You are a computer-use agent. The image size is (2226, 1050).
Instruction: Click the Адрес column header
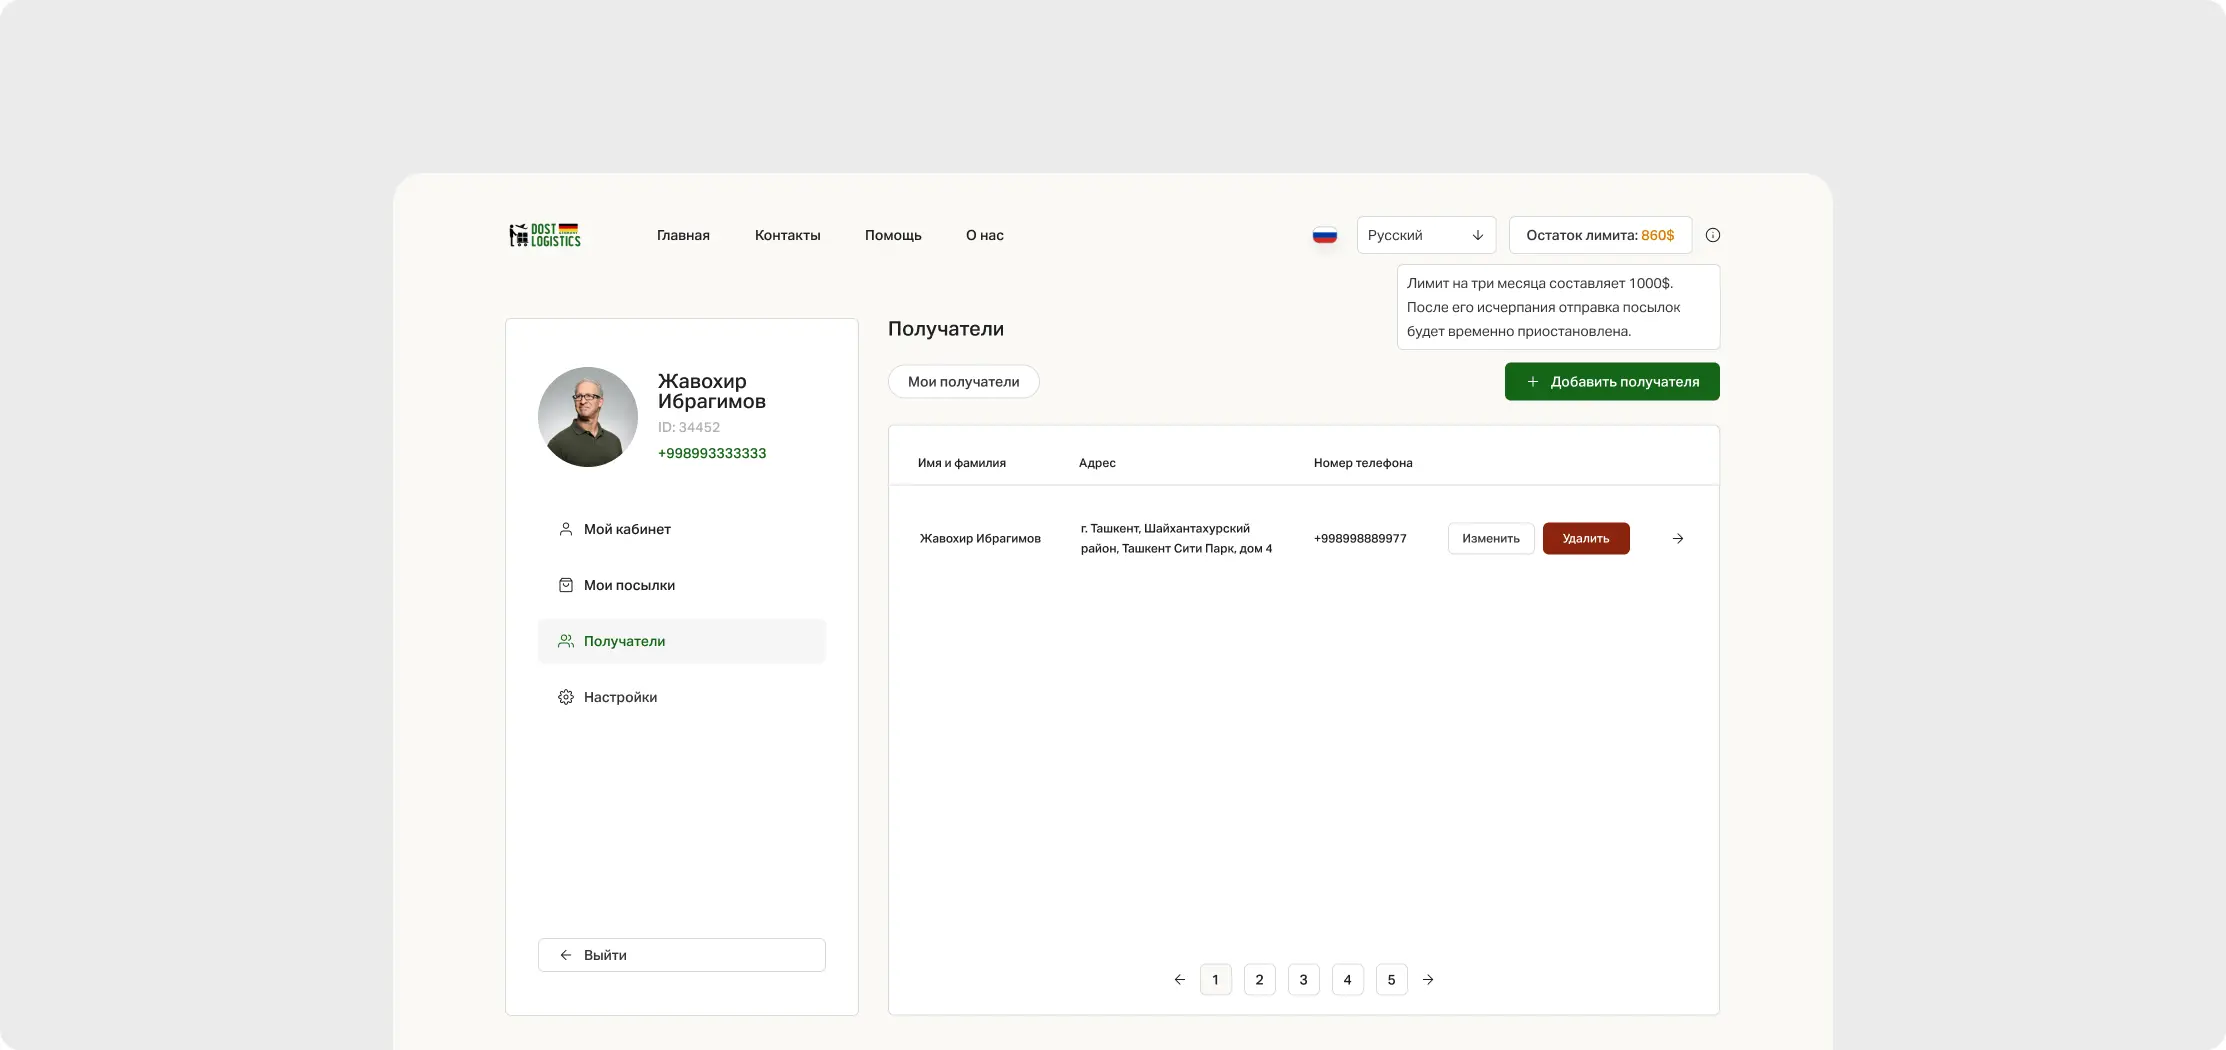click(1097, 463)
